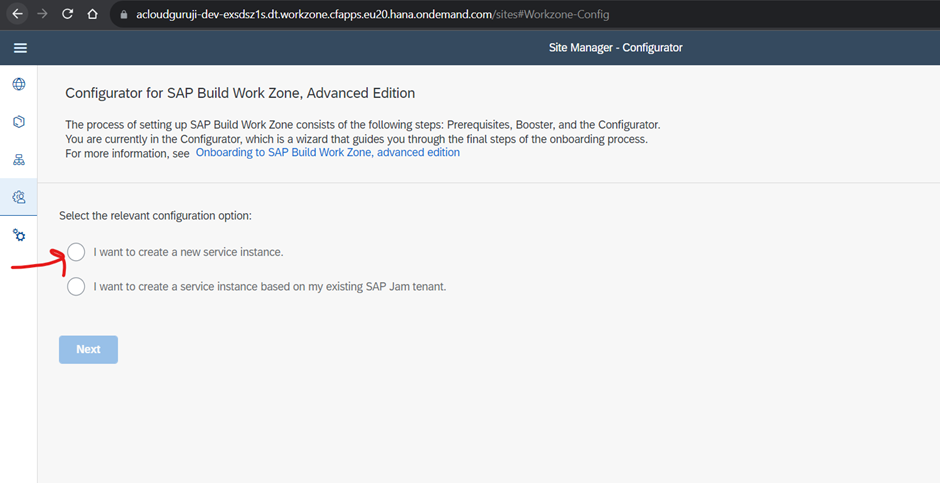
Task: Open the Onboarding to SAP Build Work Zone link
Action: pos(327,153)
